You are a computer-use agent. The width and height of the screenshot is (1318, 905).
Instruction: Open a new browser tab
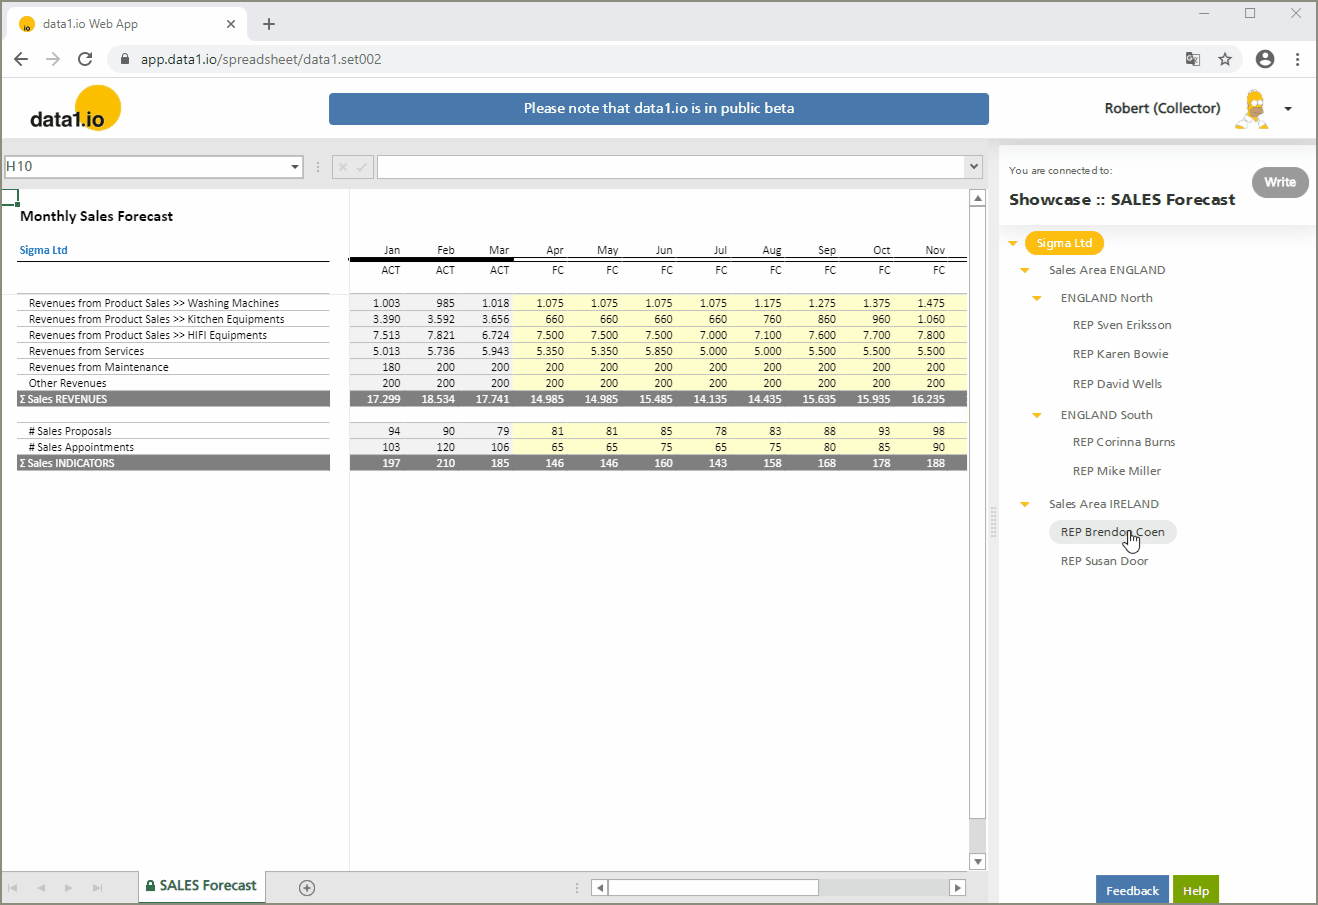click(x=269, y=24)
